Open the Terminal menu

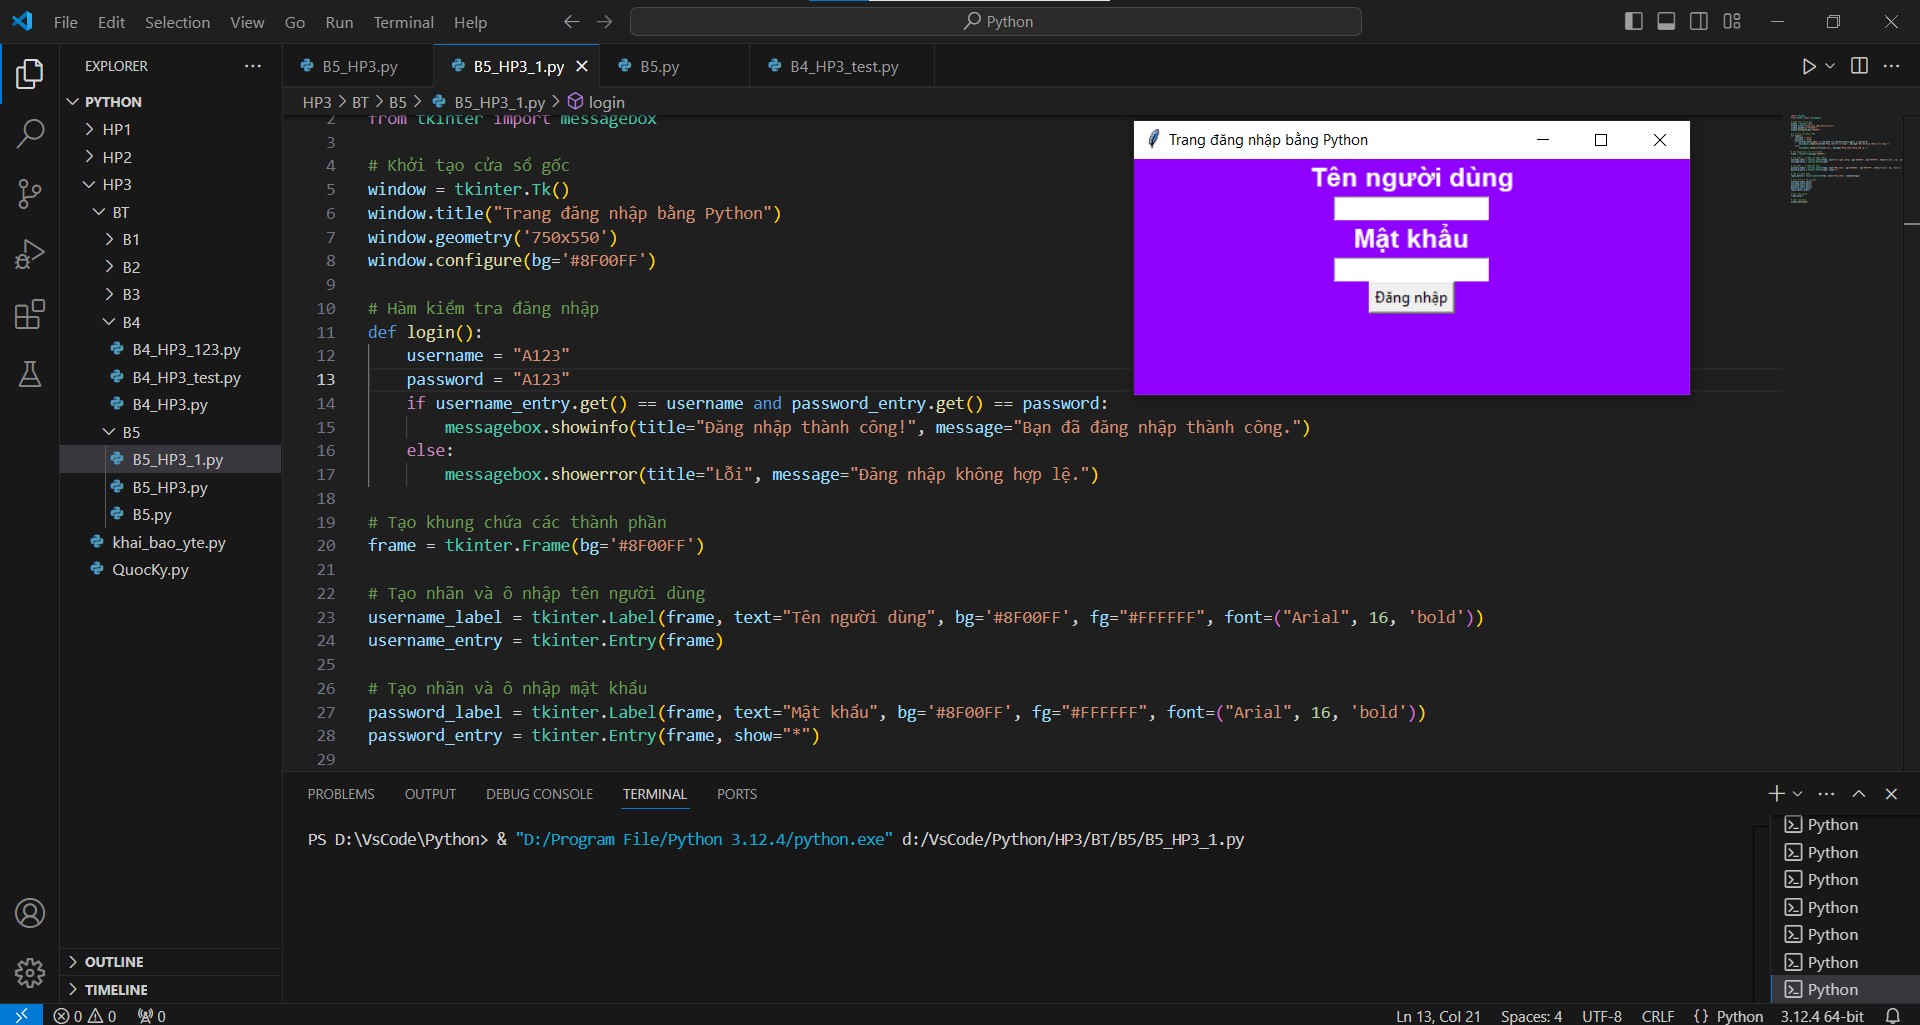point(403,22)
